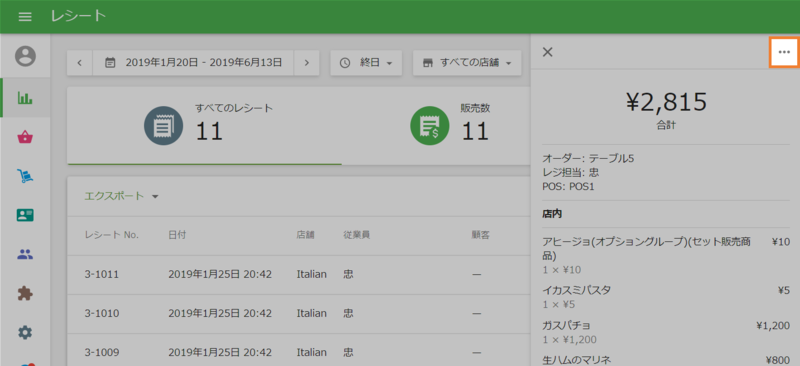Image resolution: width=800 pixels, height=366 pixels.
Task: Open the items basket sidebar icon
Action: click(25, 137)
